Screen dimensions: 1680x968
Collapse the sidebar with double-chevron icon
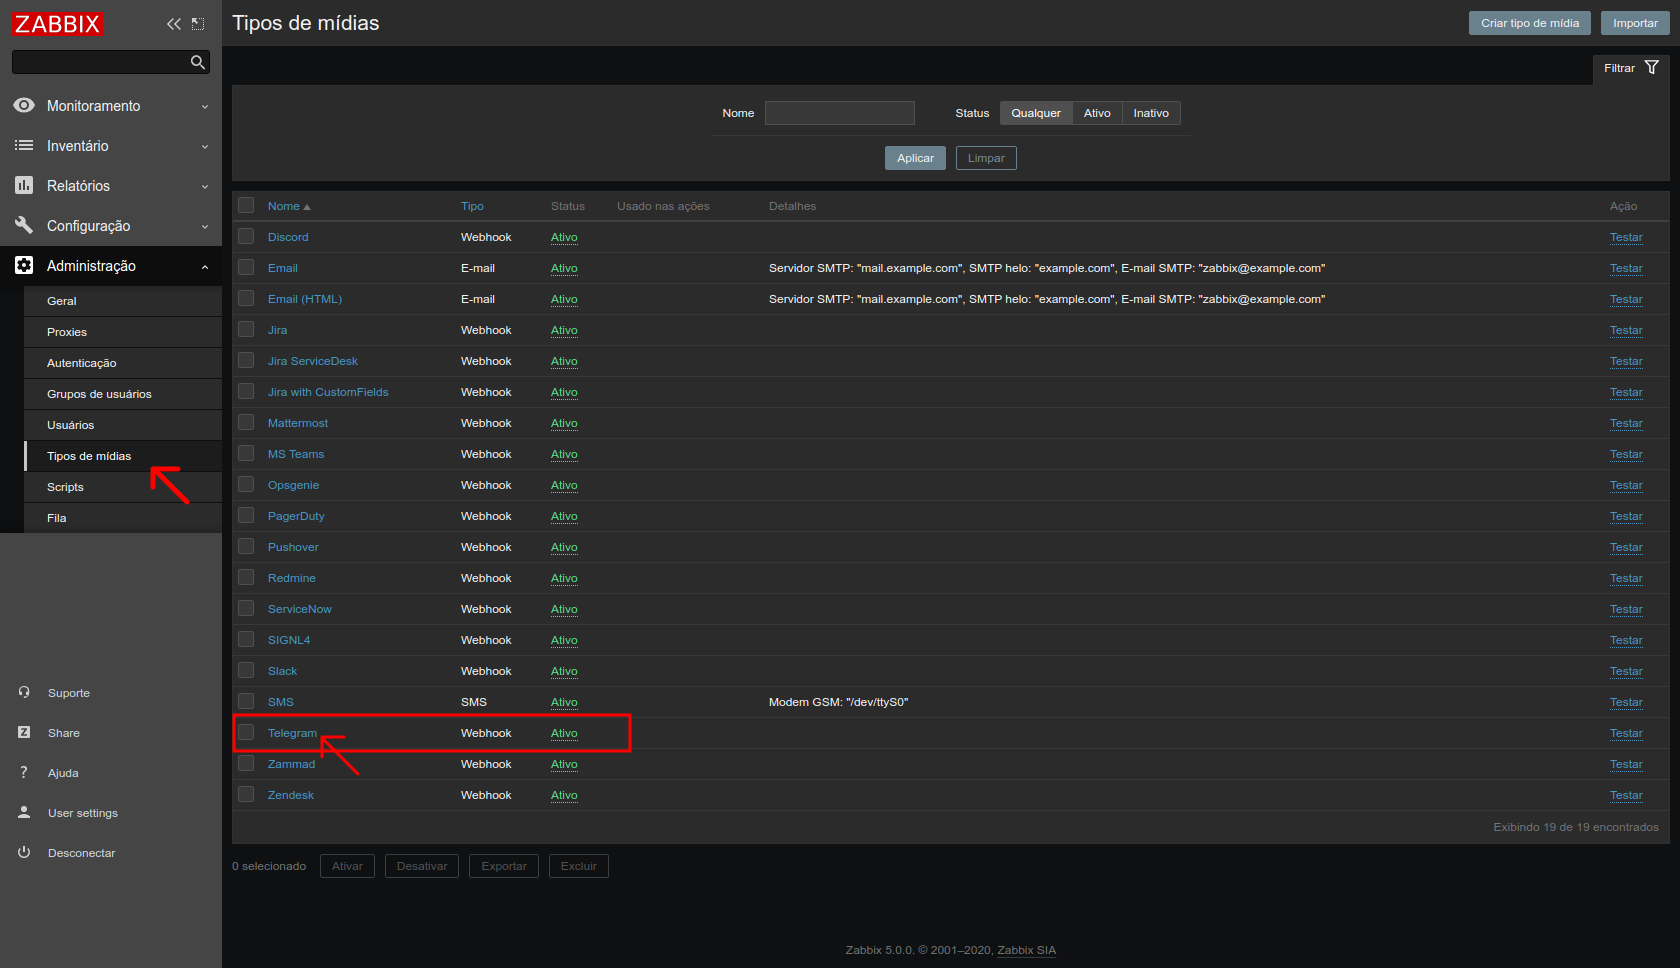[x=174, y=24]
